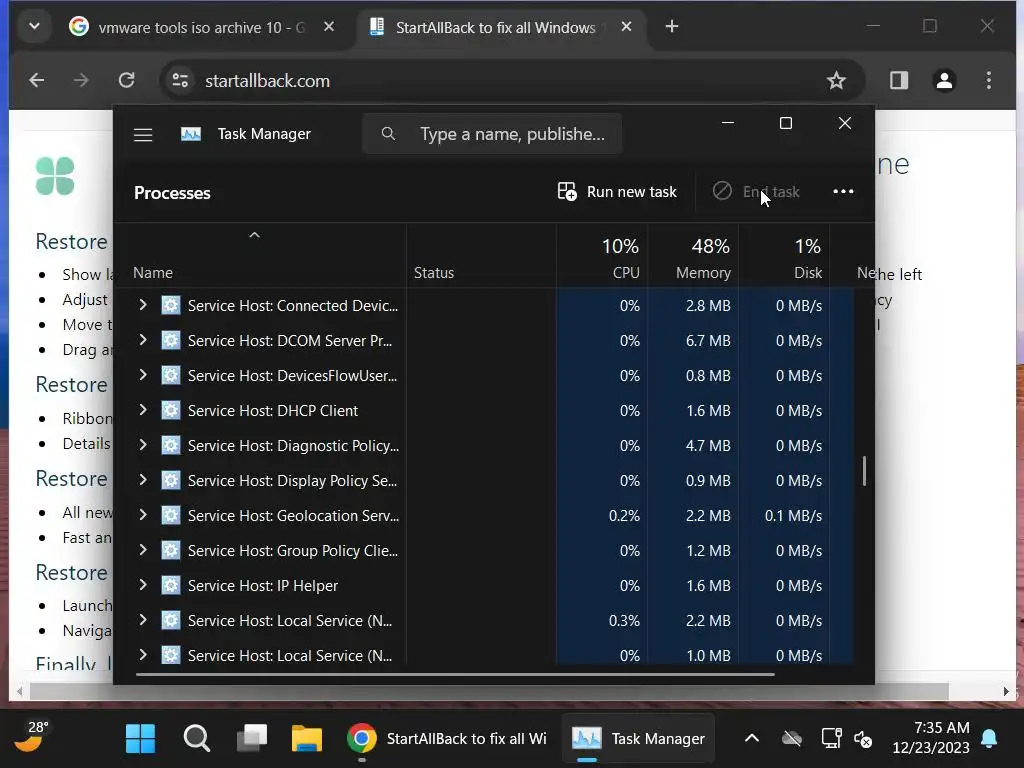1024x768 pixels.
Task: Expand Service Host: Connected Devices row
Action: tap(142, 305)
